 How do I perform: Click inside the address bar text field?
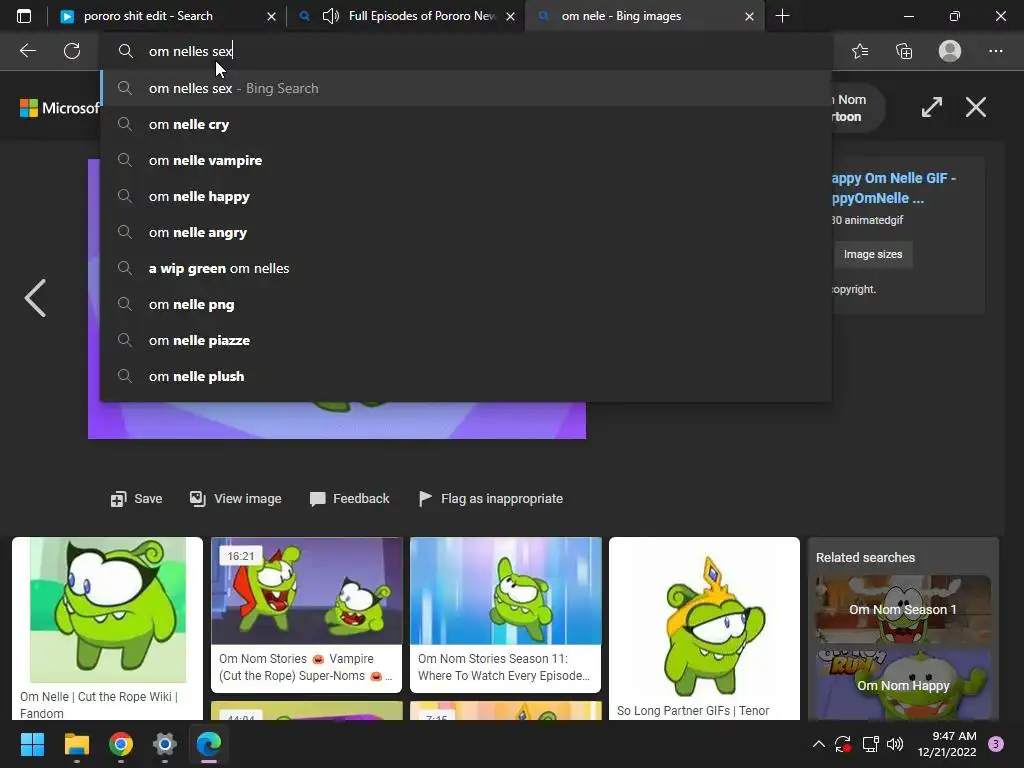[466, 51]
